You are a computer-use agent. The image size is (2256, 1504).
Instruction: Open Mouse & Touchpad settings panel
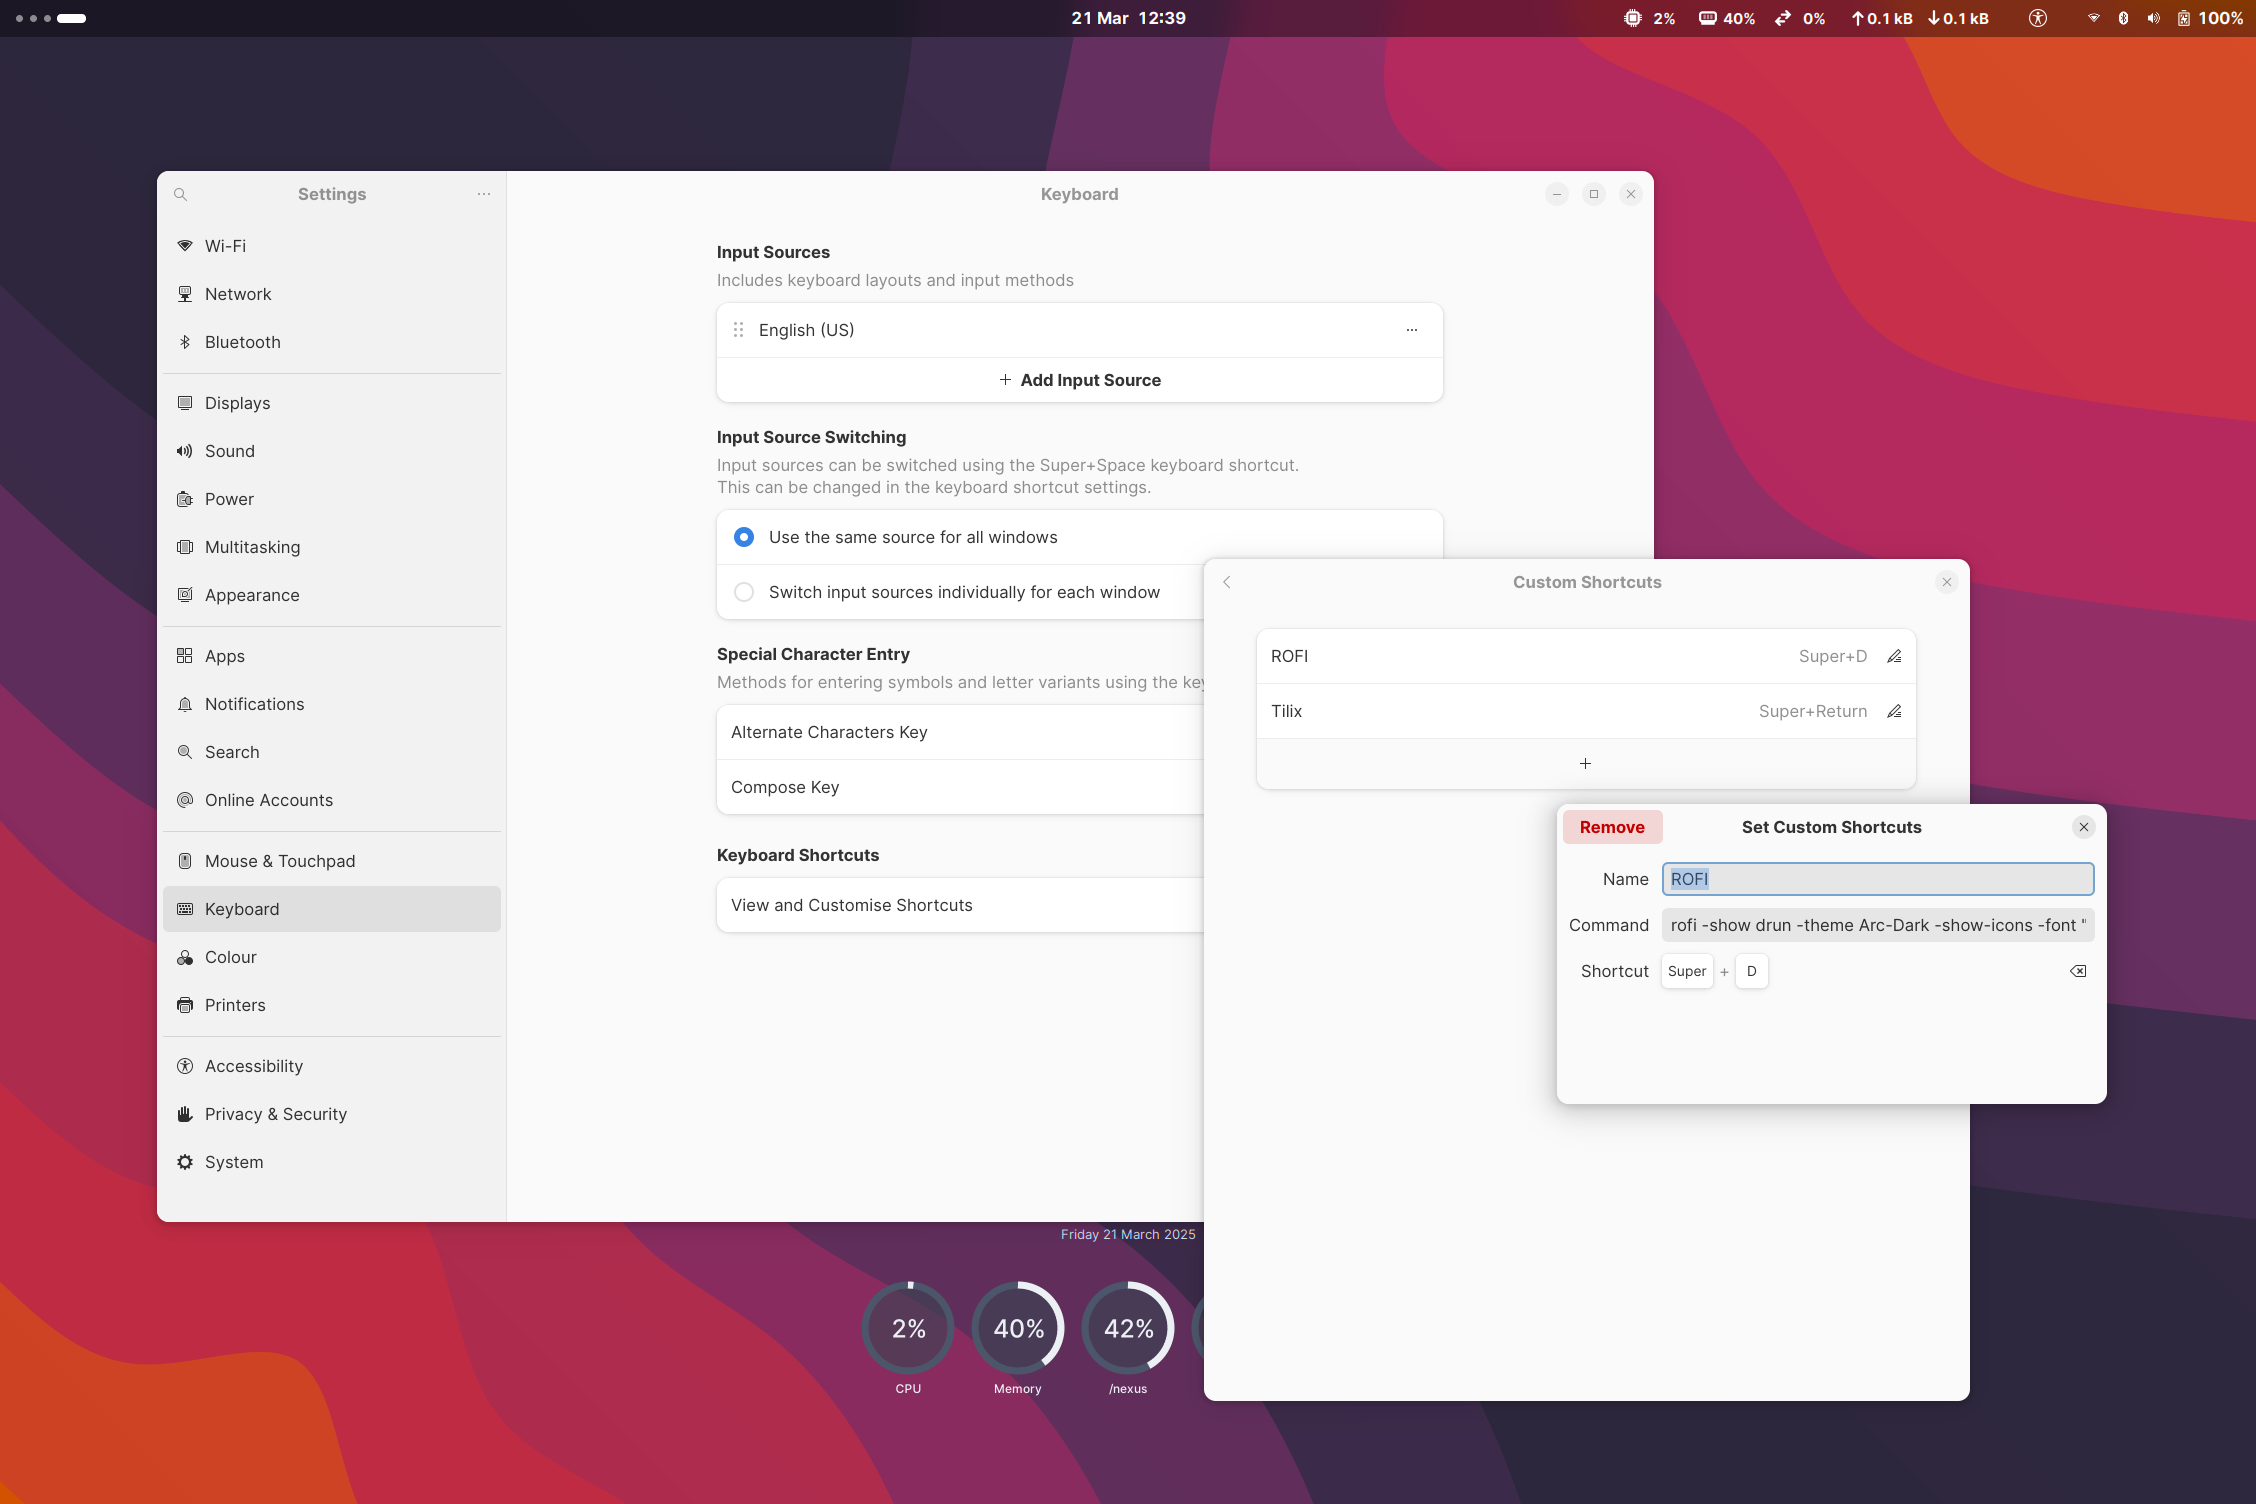[332, 861]
